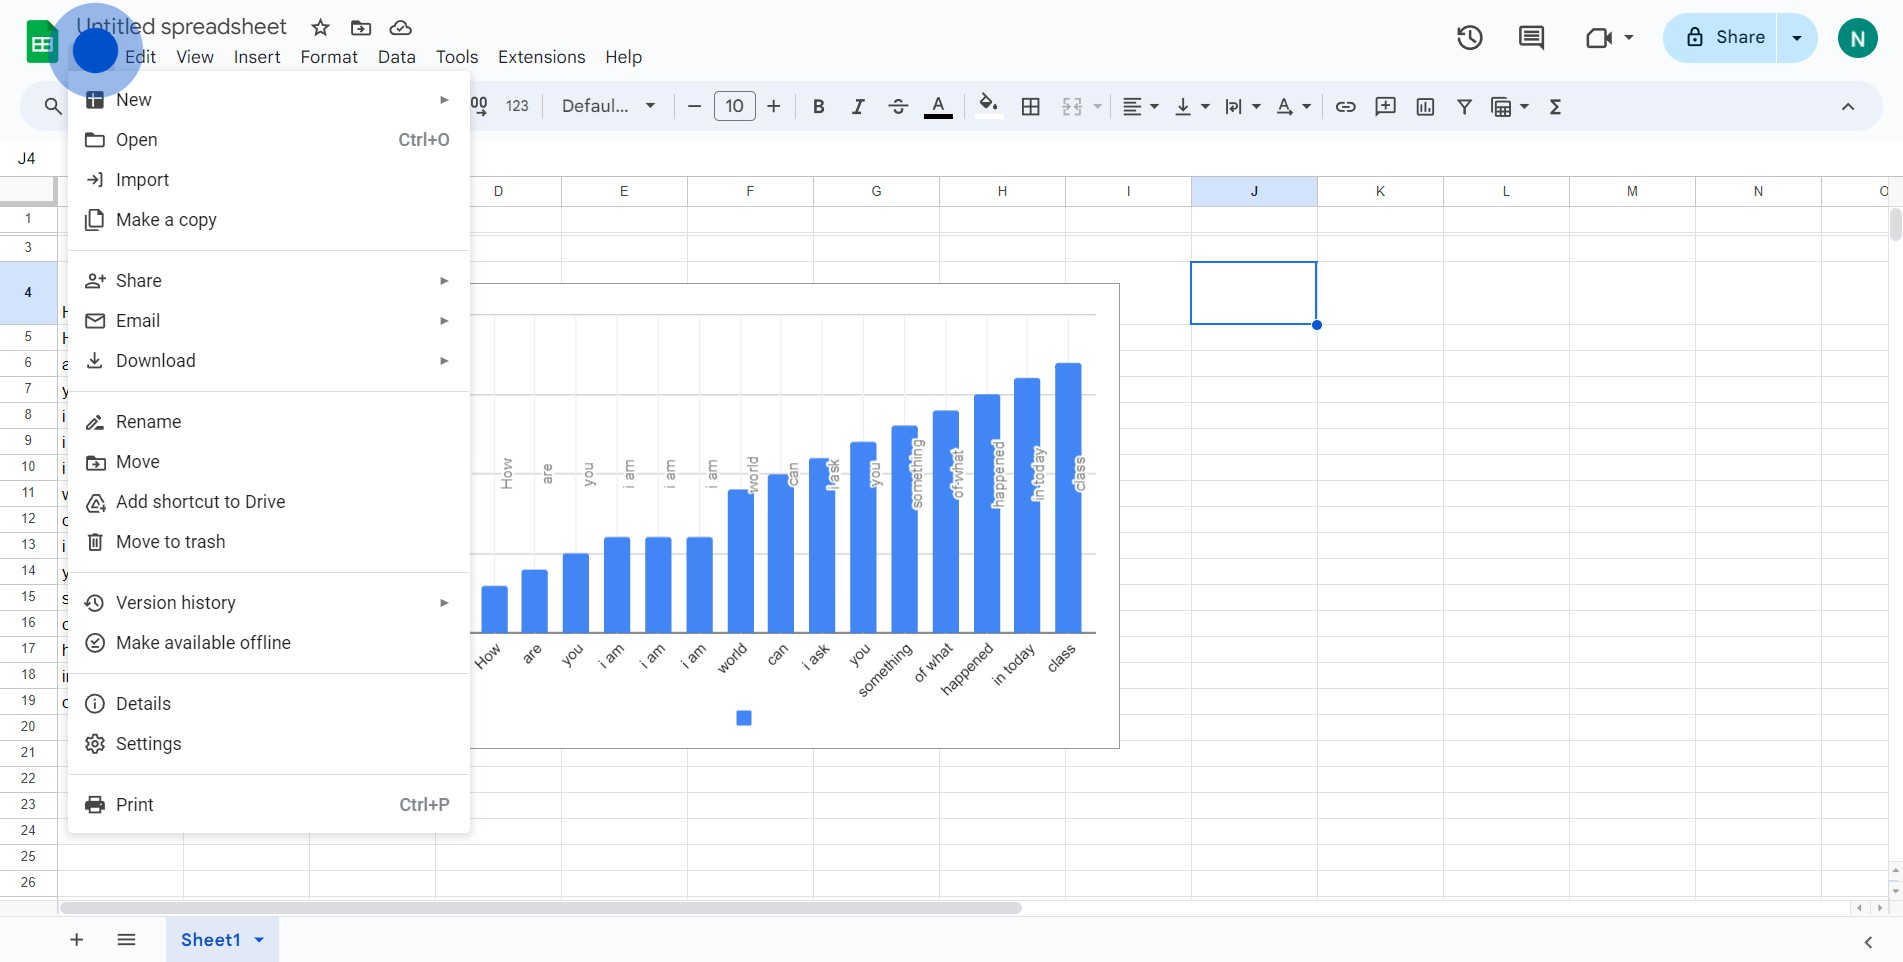Toggle bold formatting

coord(818,106)
